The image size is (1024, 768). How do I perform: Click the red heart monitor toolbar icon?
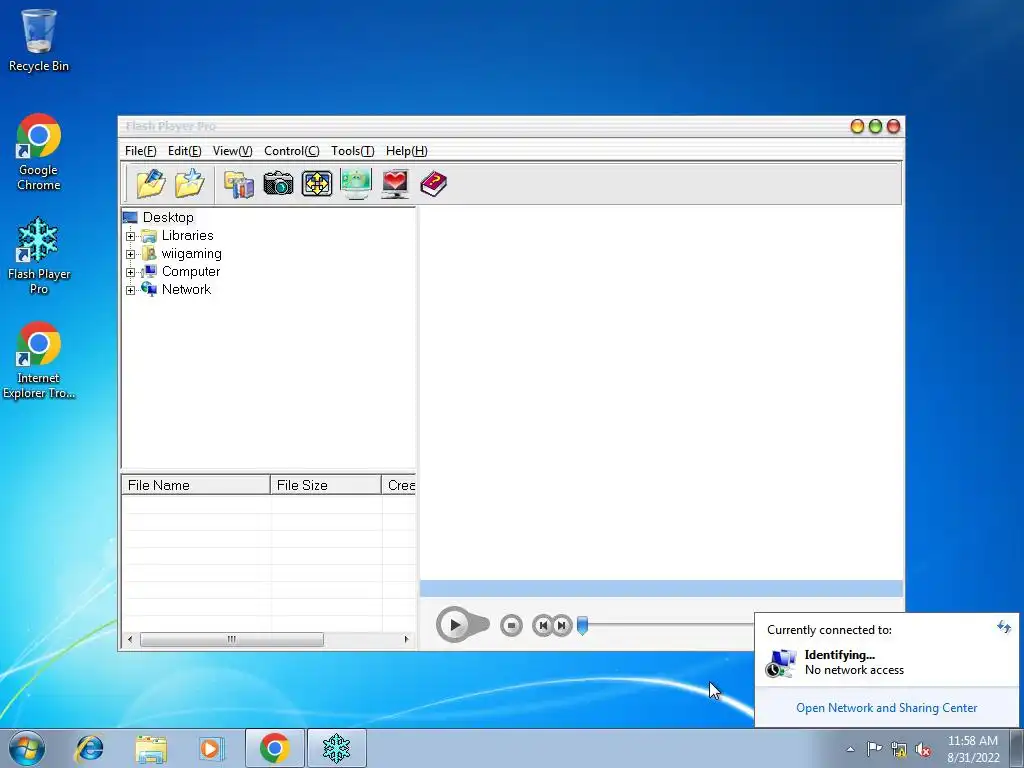[x=395, y=184]
